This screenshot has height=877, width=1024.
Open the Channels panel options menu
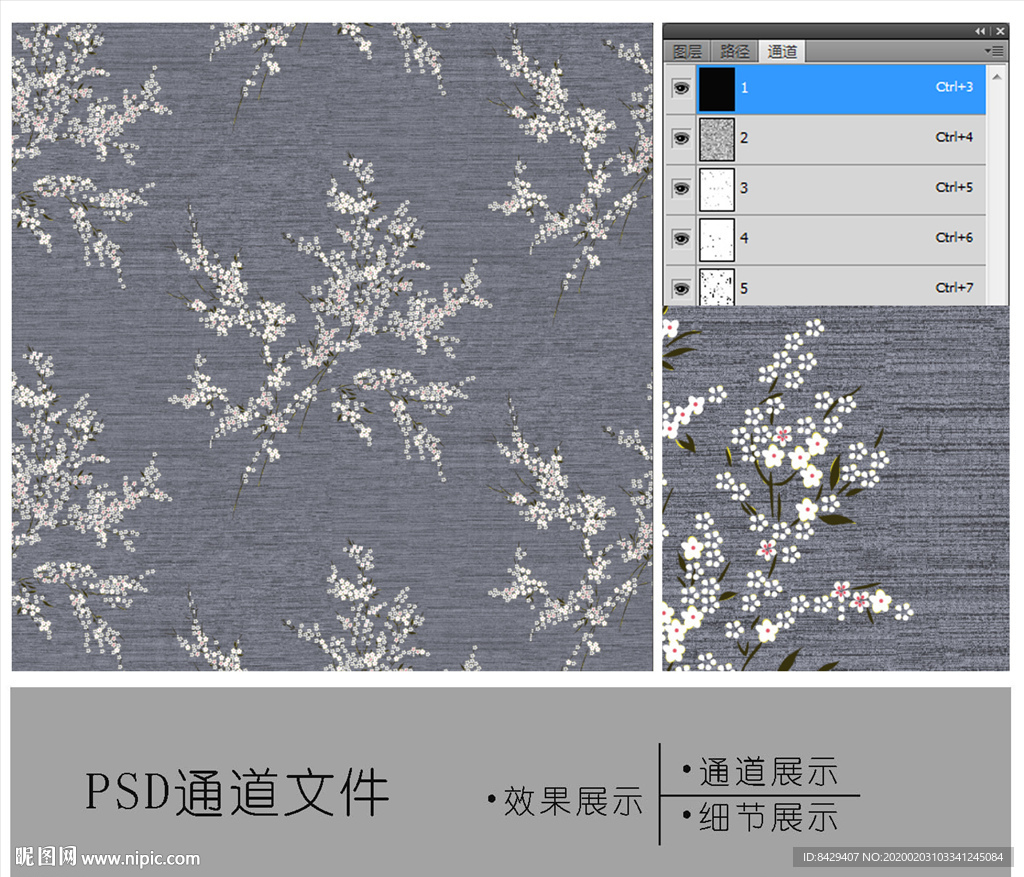pyautogui.click(x=995, y=50)
